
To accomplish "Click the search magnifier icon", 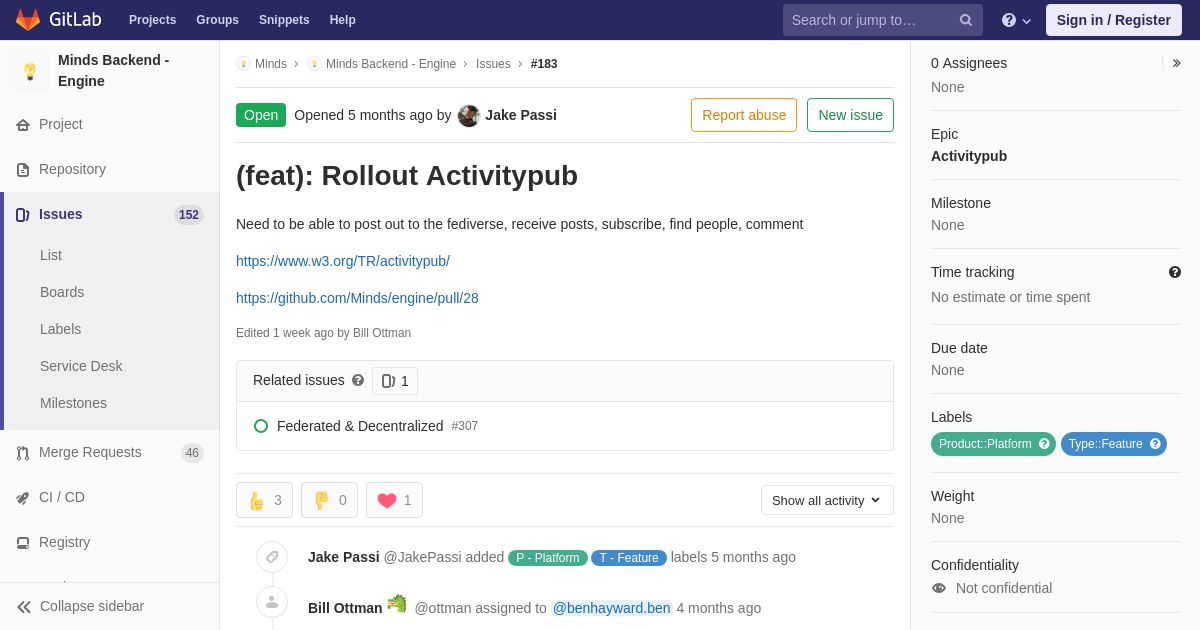I will pos(966,20).
